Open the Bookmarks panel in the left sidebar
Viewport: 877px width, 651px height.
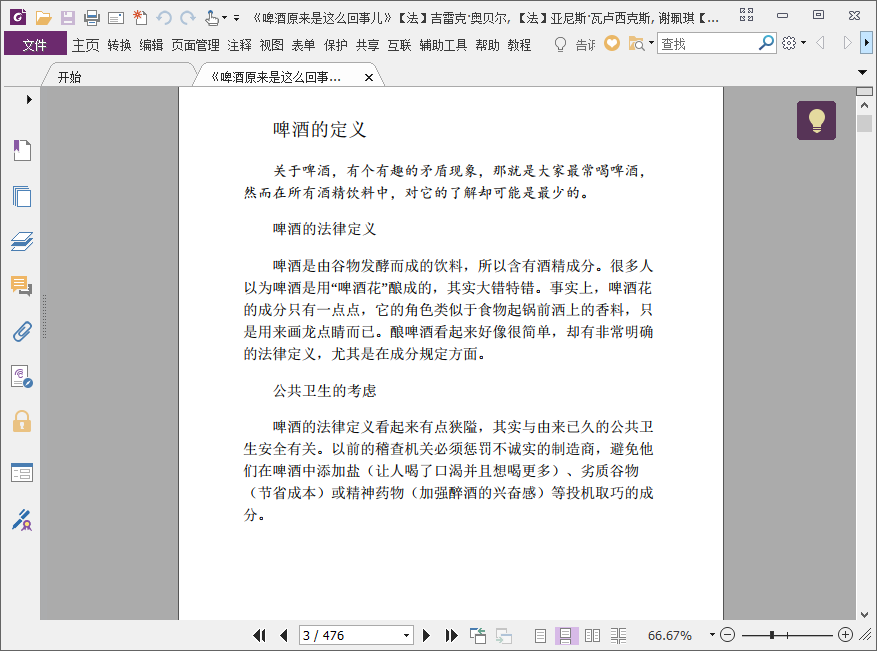coord(22,150)
